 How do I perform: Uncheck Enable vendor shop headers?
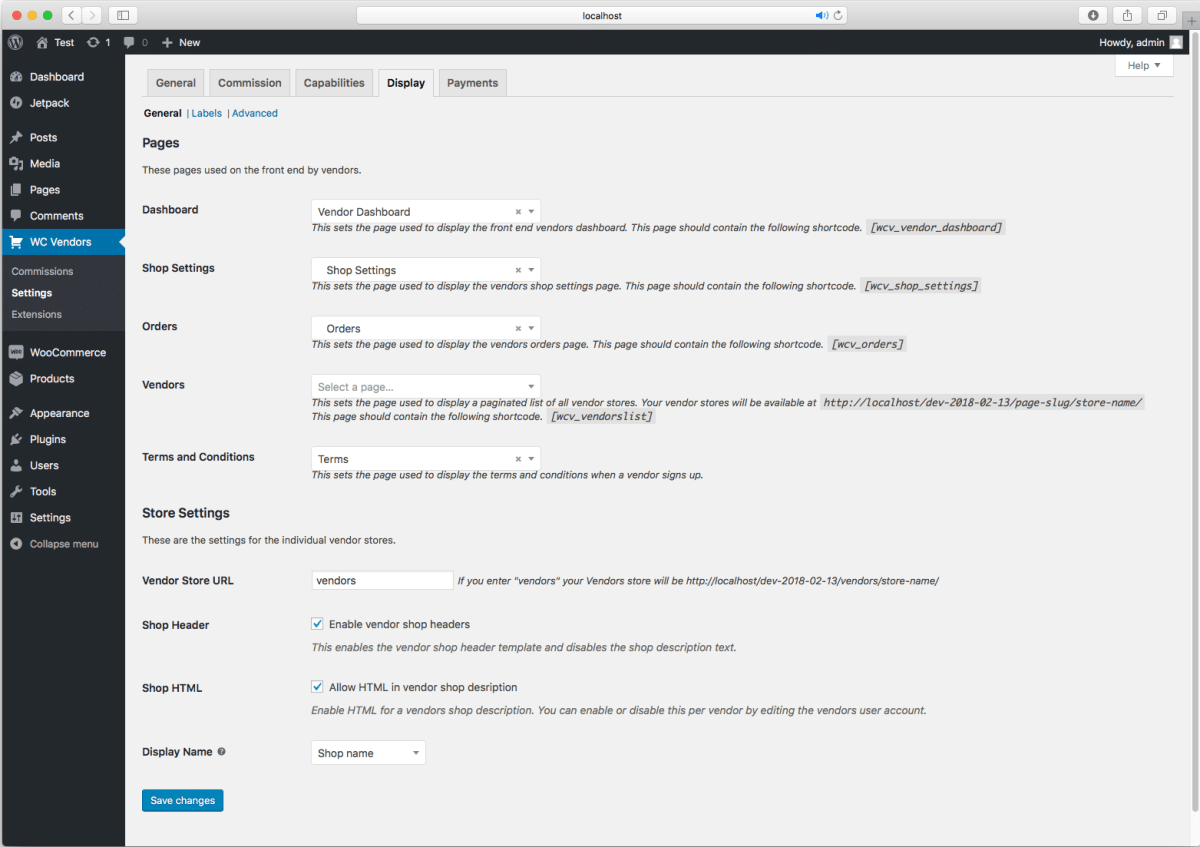coord(317,623)
